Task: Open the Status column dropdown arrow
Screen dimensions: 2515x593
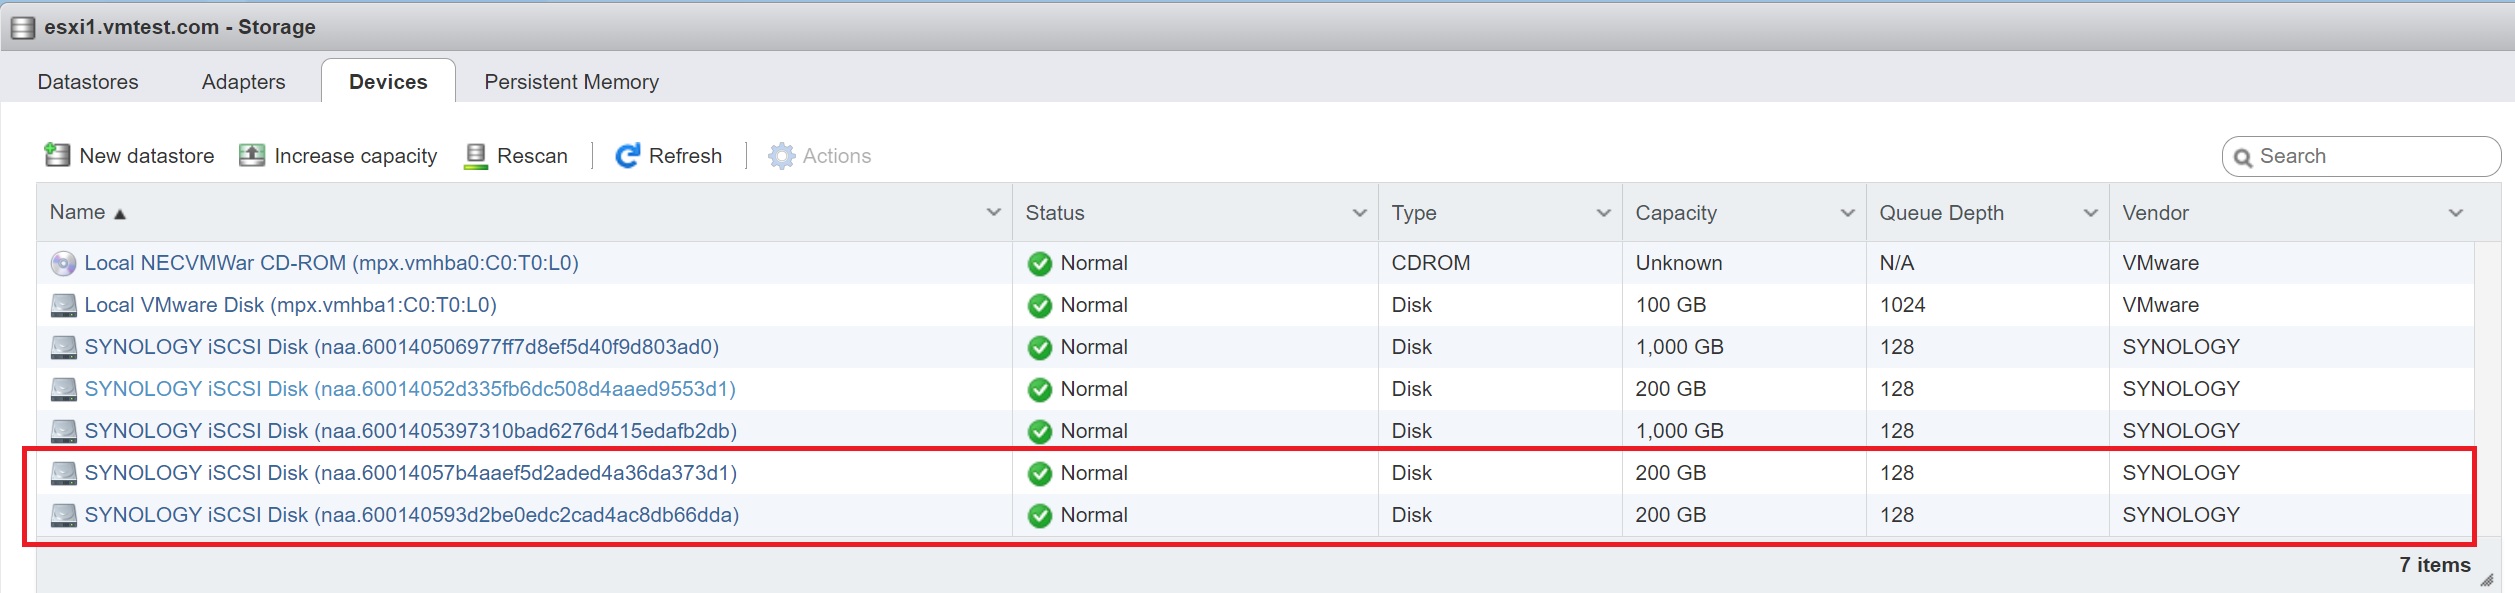Action: (x=1359, y=212)
